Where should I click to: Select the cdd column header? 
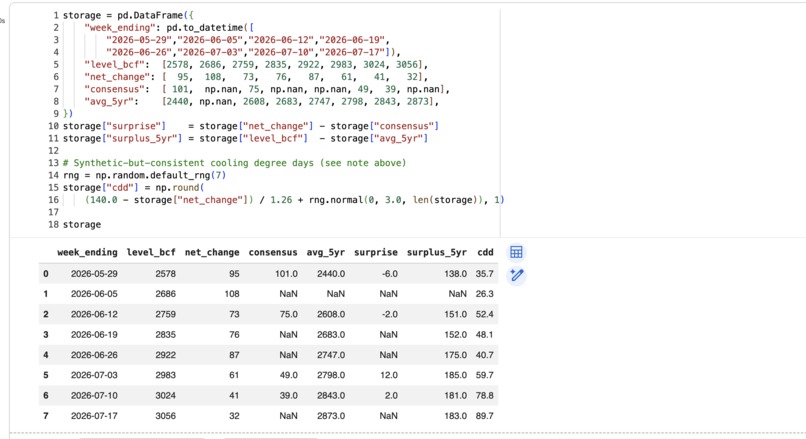pos(485,252)
